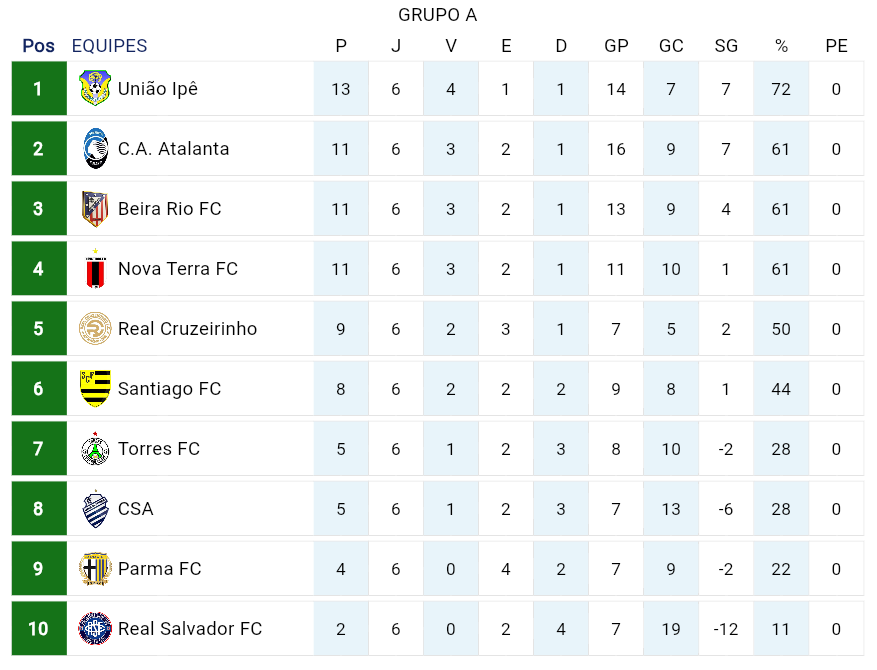Image resolution: width=877 pixels, height=670 pixels.
Task: Select the Parma FC team name
Action: click(x=160, y=569)
